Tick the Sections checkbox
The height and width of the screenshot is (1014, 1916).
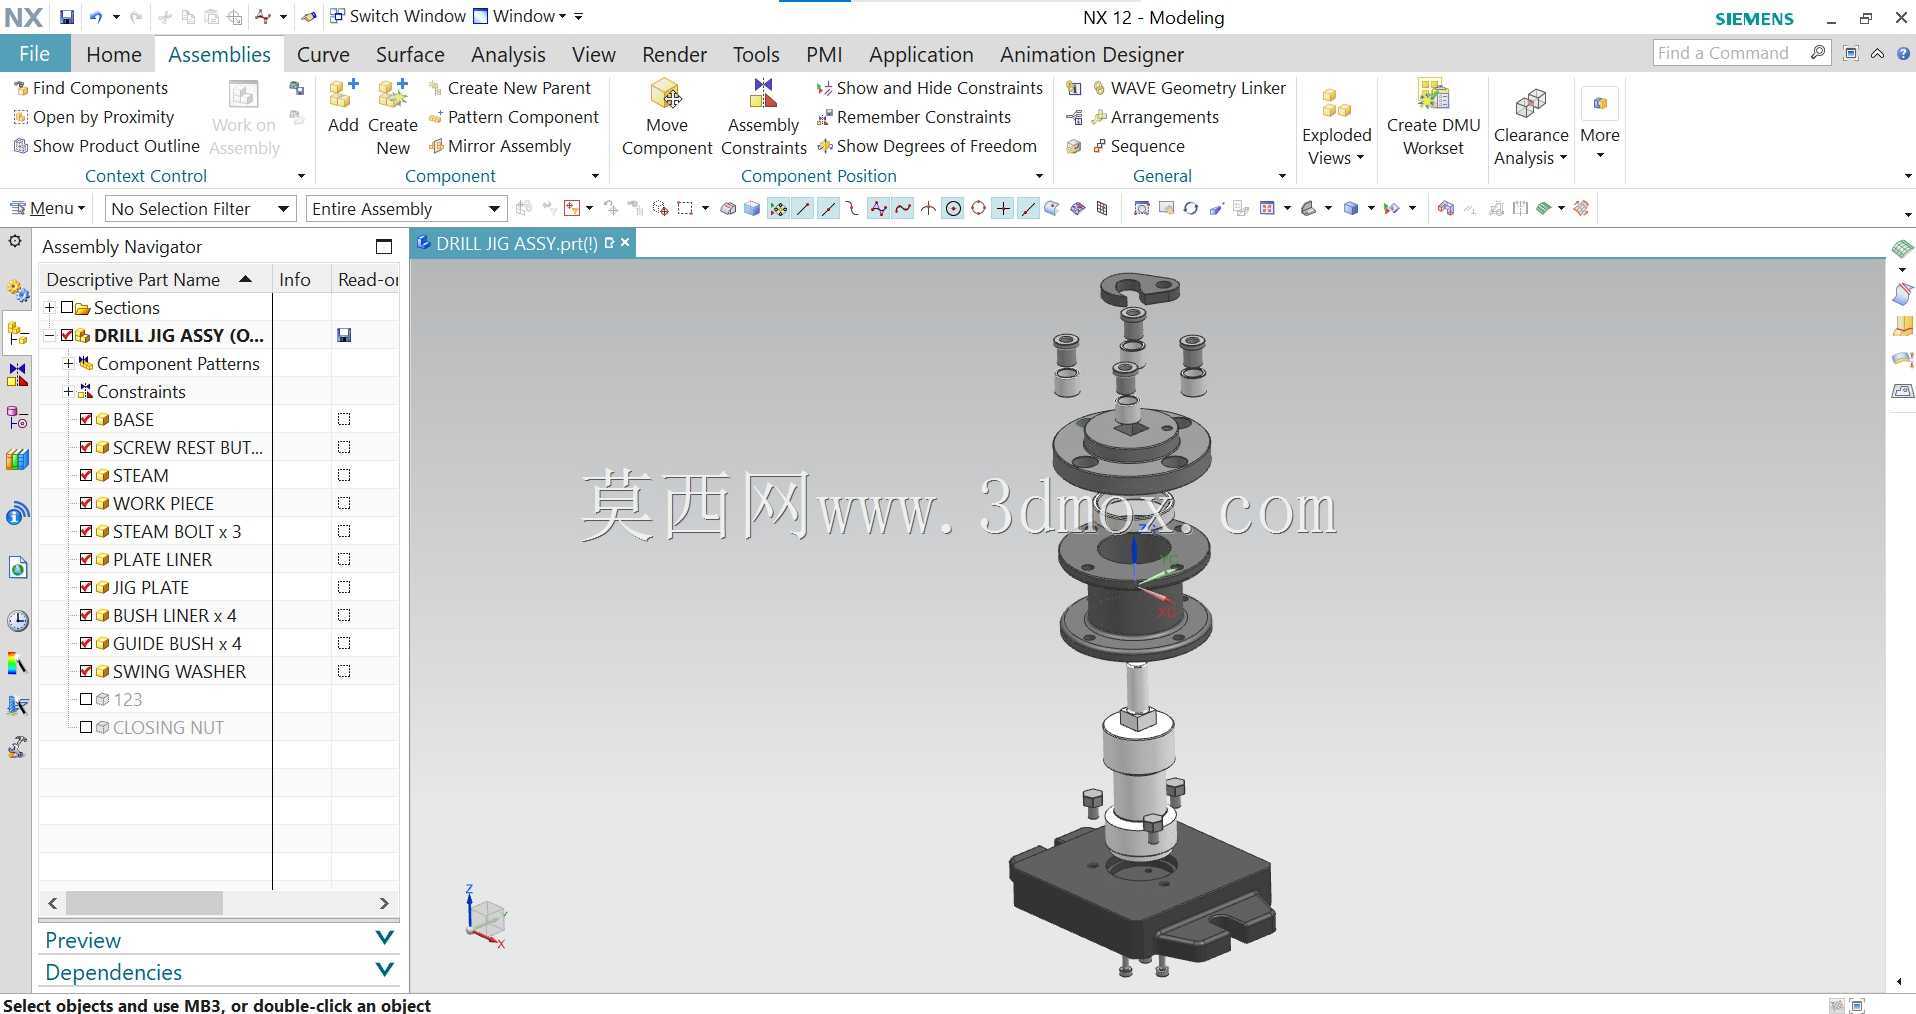(x=67, y=307)
